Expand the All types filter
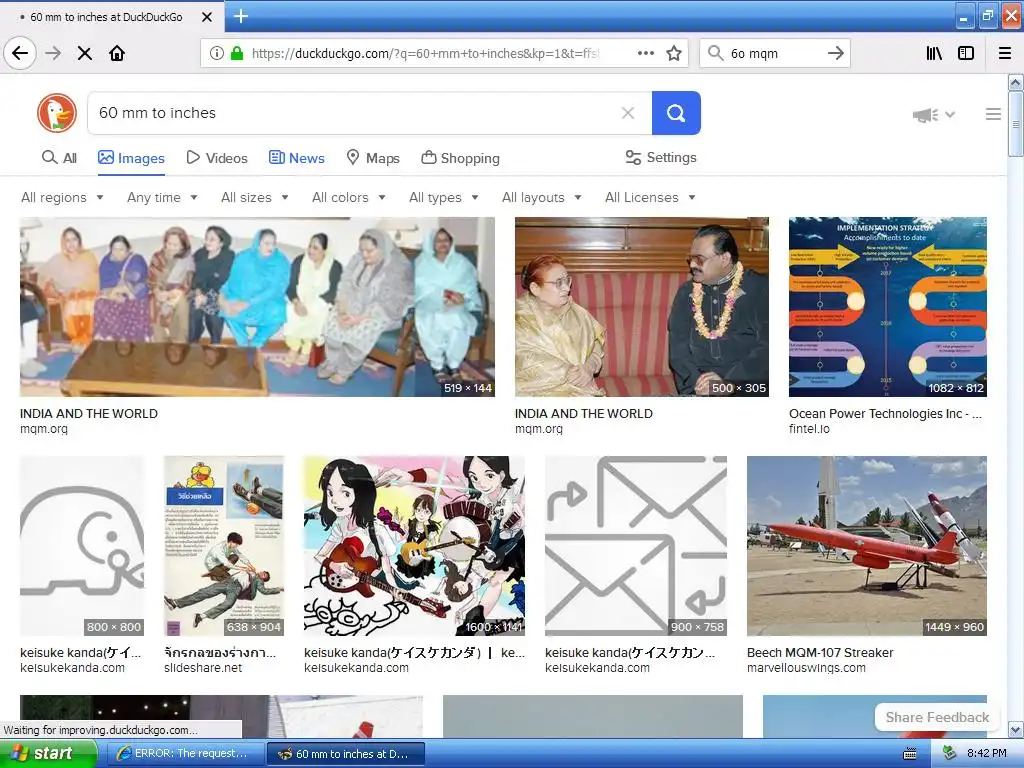1024x768 pixels. tap(444, 197)
